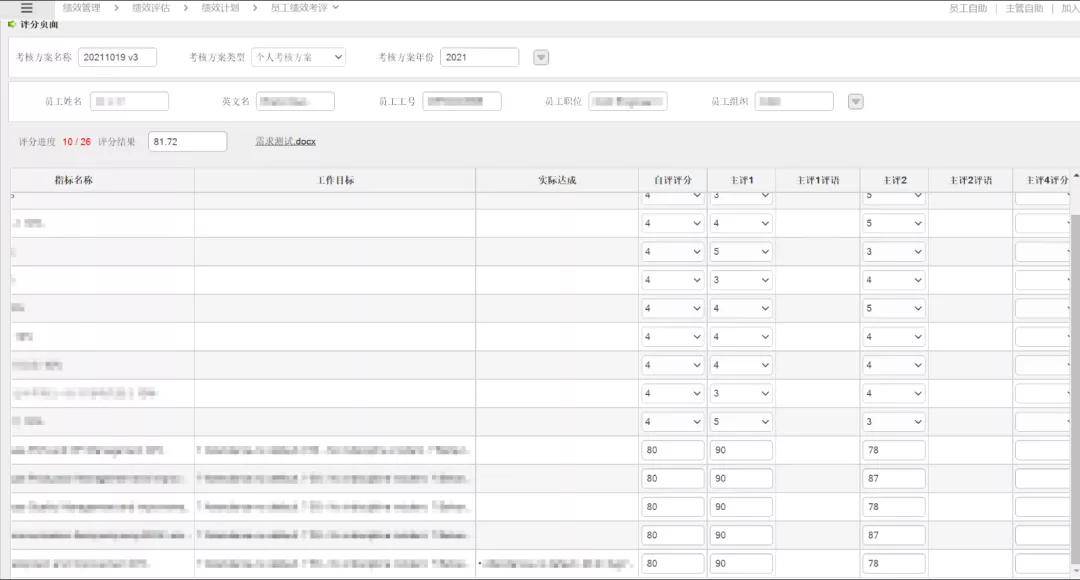Go to 绩效评估 in the breadcrumb

click(x=151, y=8)
